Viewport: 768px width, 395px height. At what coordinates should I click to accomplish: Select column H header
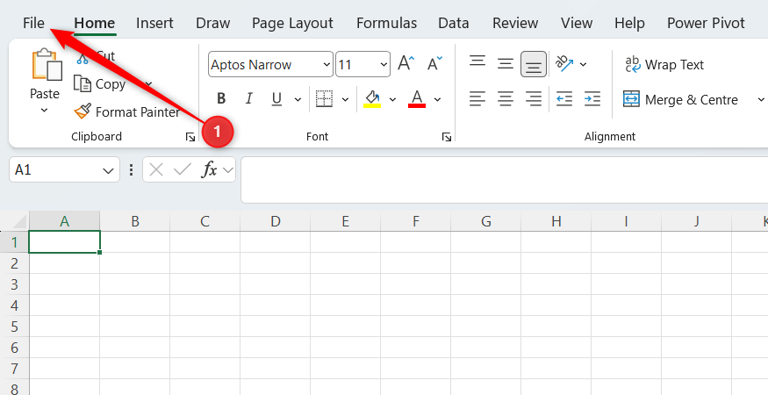pos(556,222)
